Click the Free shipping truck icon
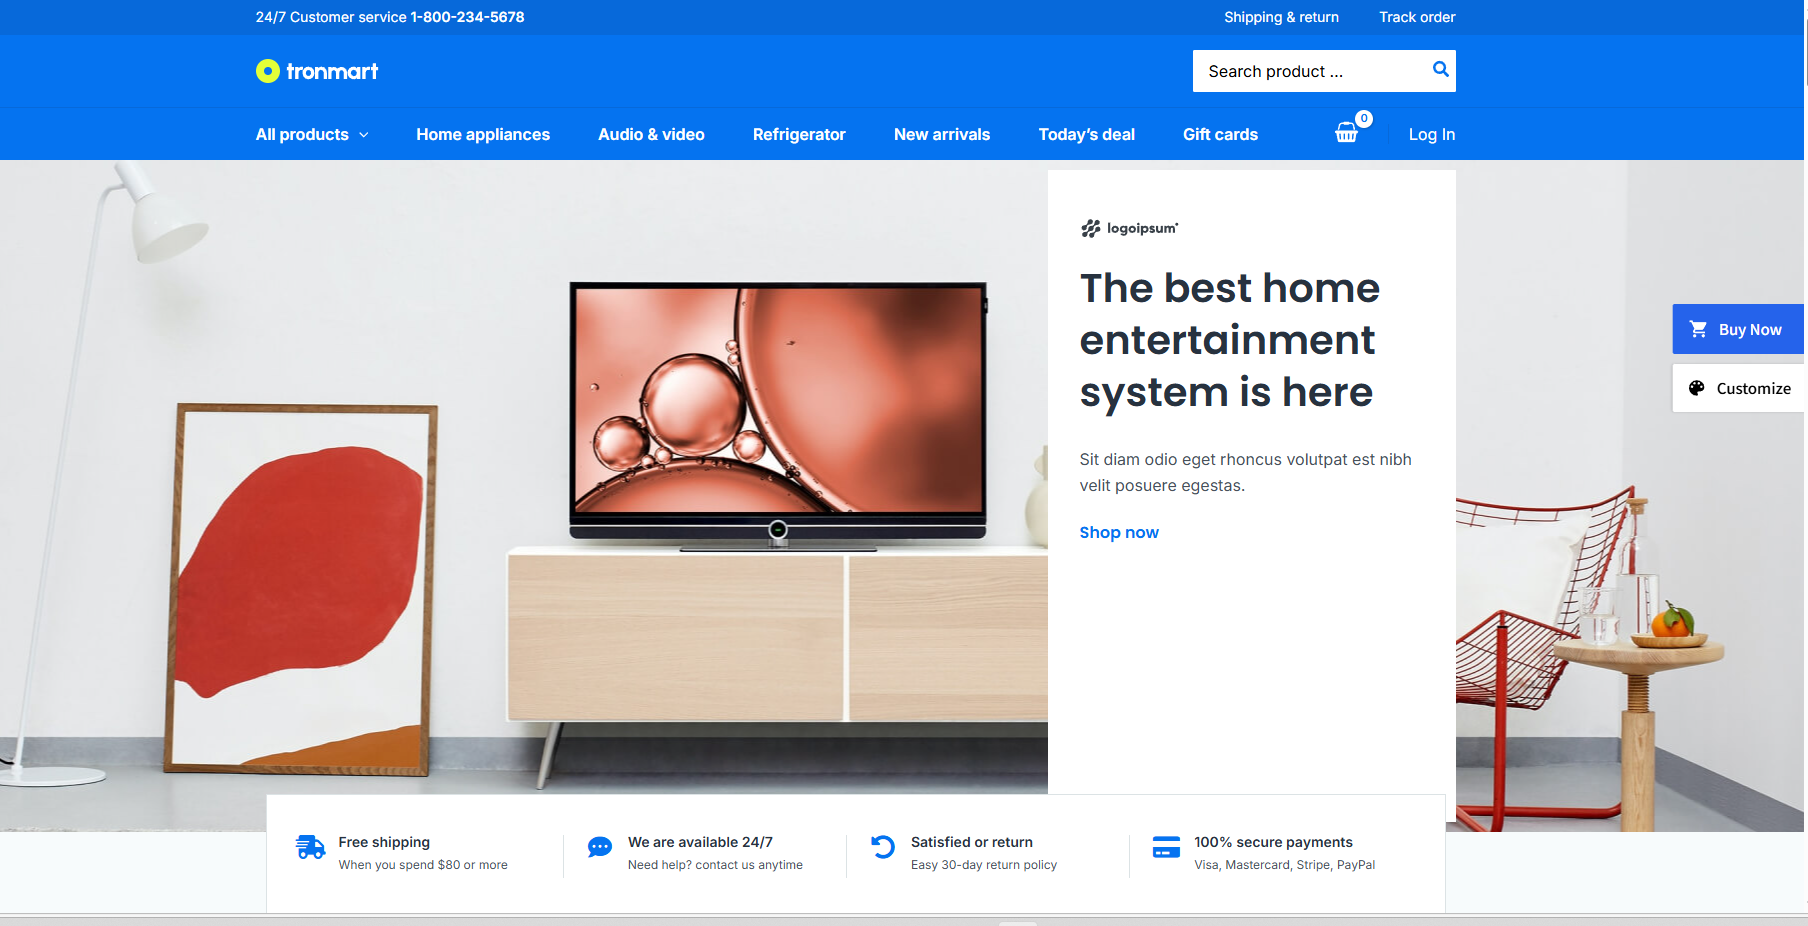This screenshot has height=926, width=1808. click(311, 847)
